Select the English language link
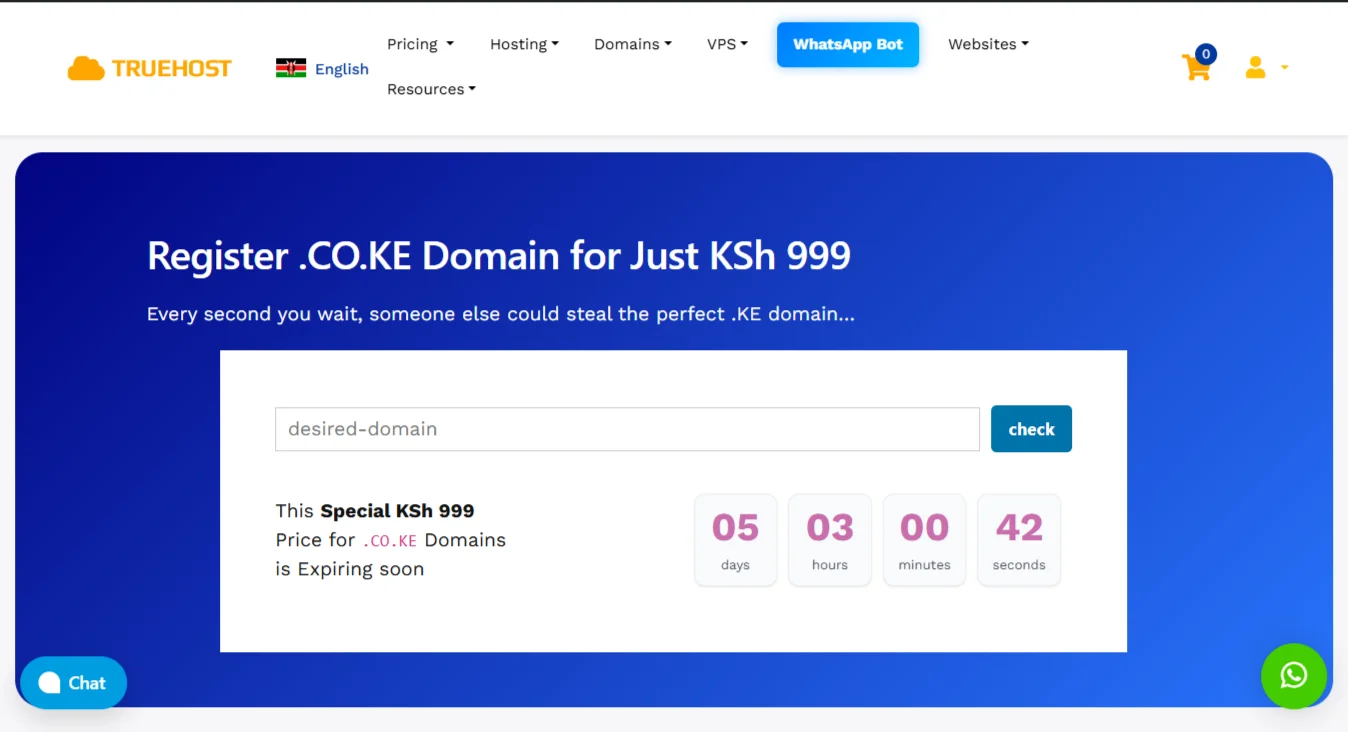1348x732 pixels. (x=342, y=69)
